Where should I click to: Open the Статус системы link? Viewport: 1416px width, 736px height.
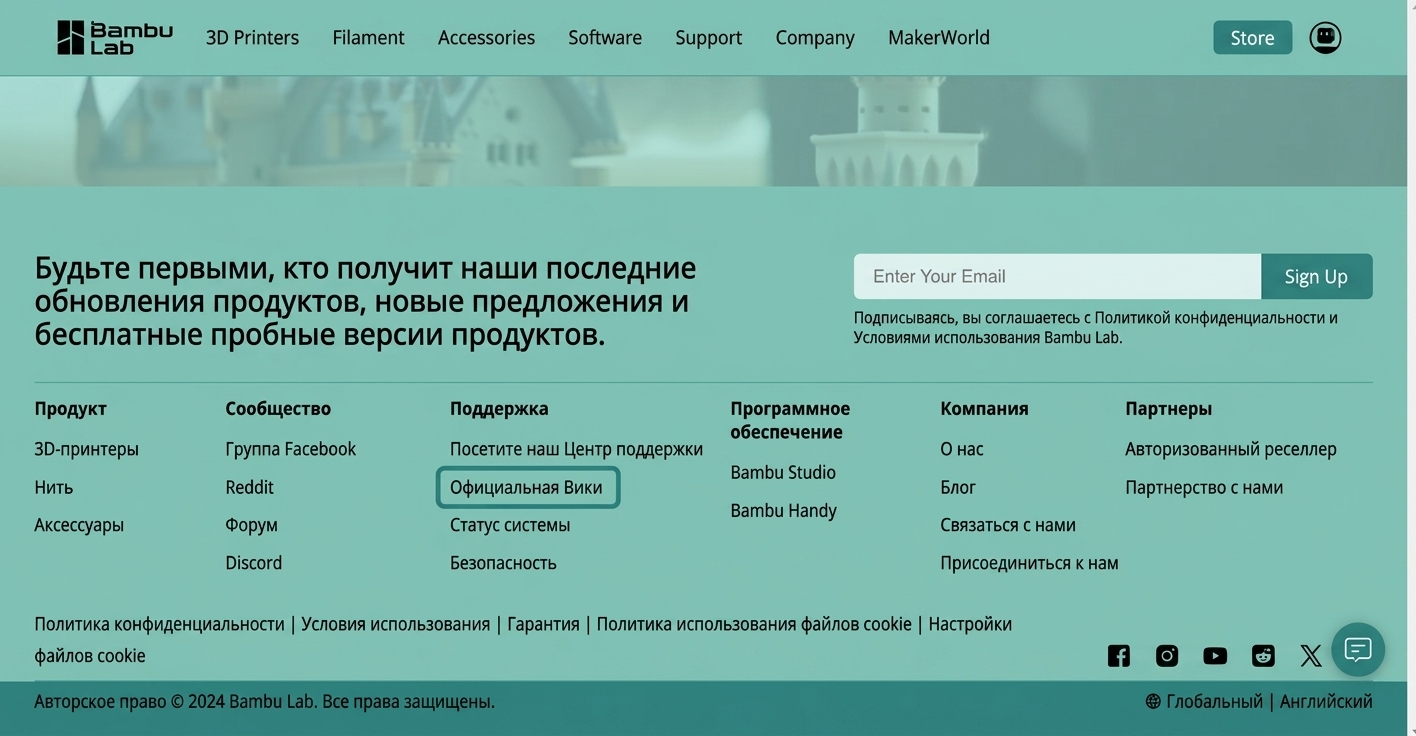point(510,525)
